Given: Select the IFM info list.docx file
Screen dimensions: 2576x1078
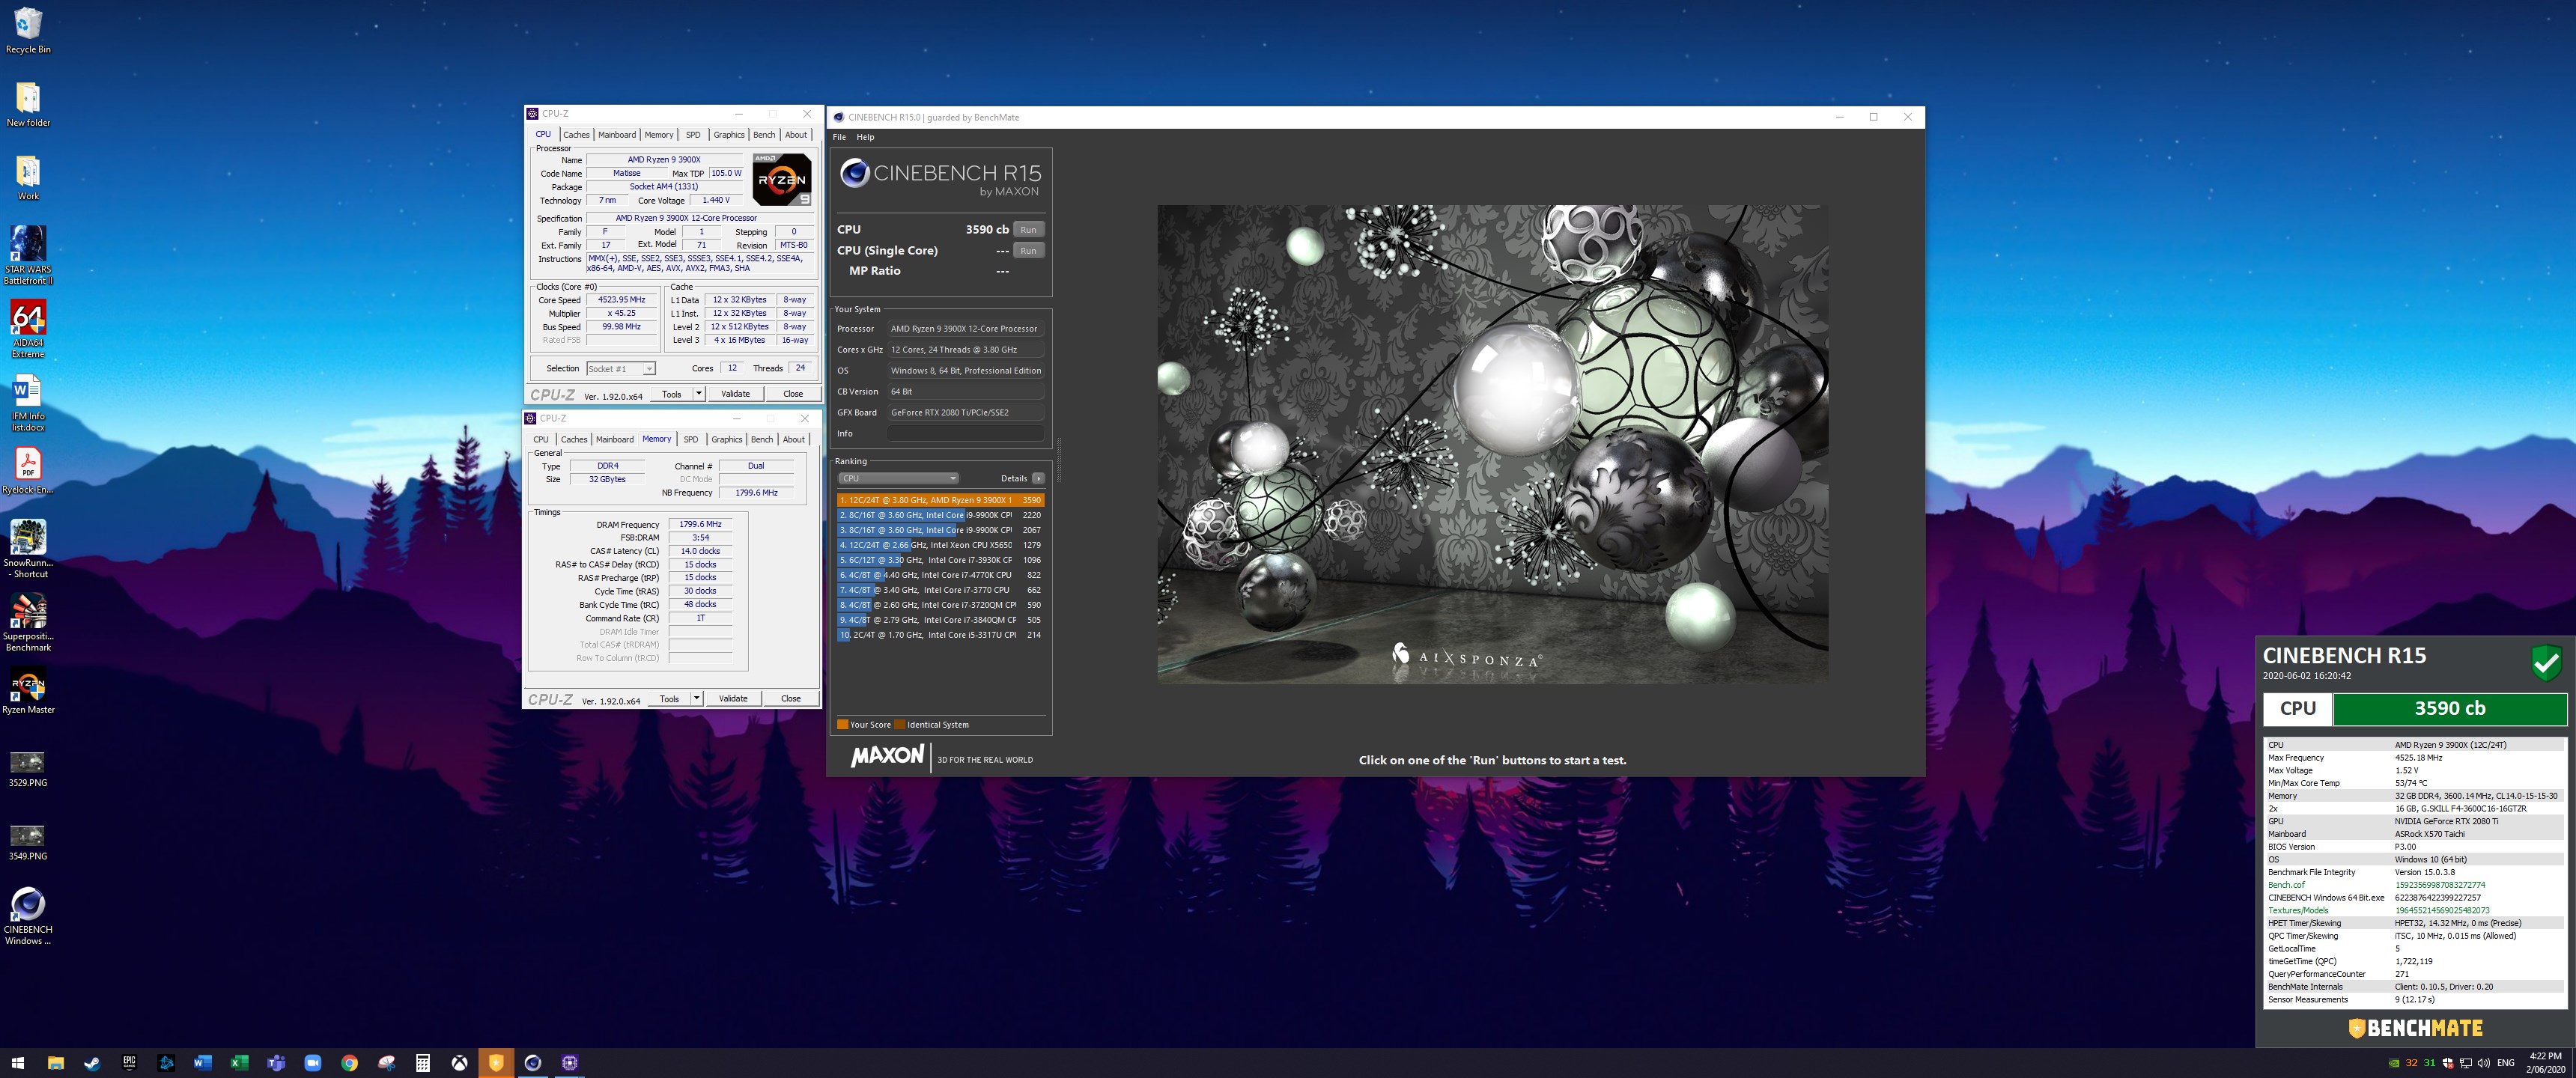Looking at the screenshot, I should click(x=28, y=402).
